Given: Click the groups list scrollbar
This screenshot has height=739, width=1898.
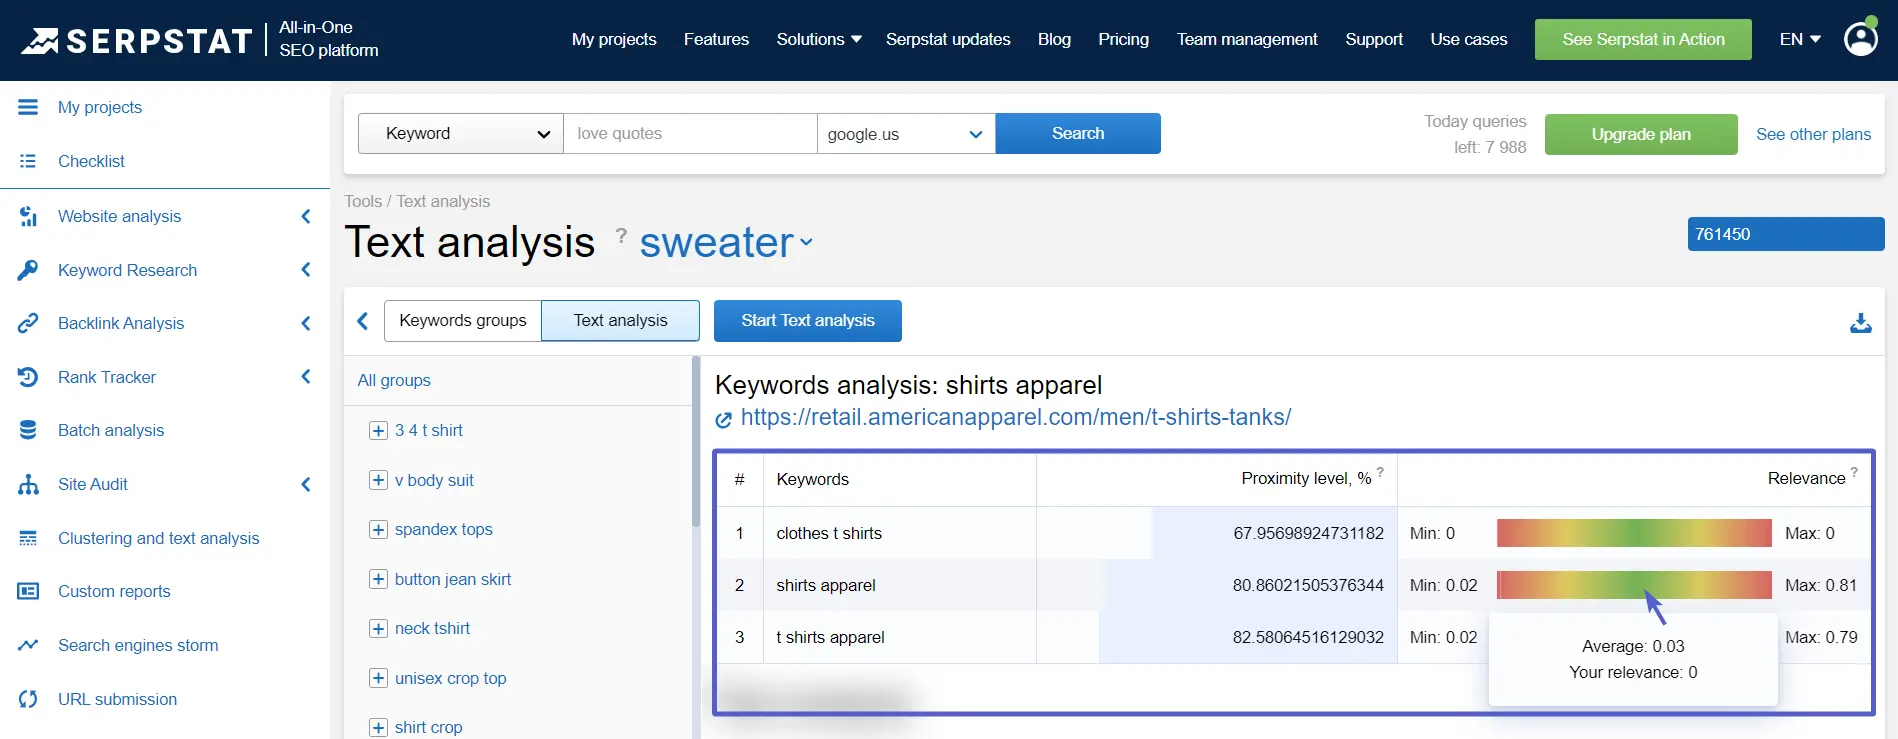Looking at the screenshot, I should [x=696, y=442].
